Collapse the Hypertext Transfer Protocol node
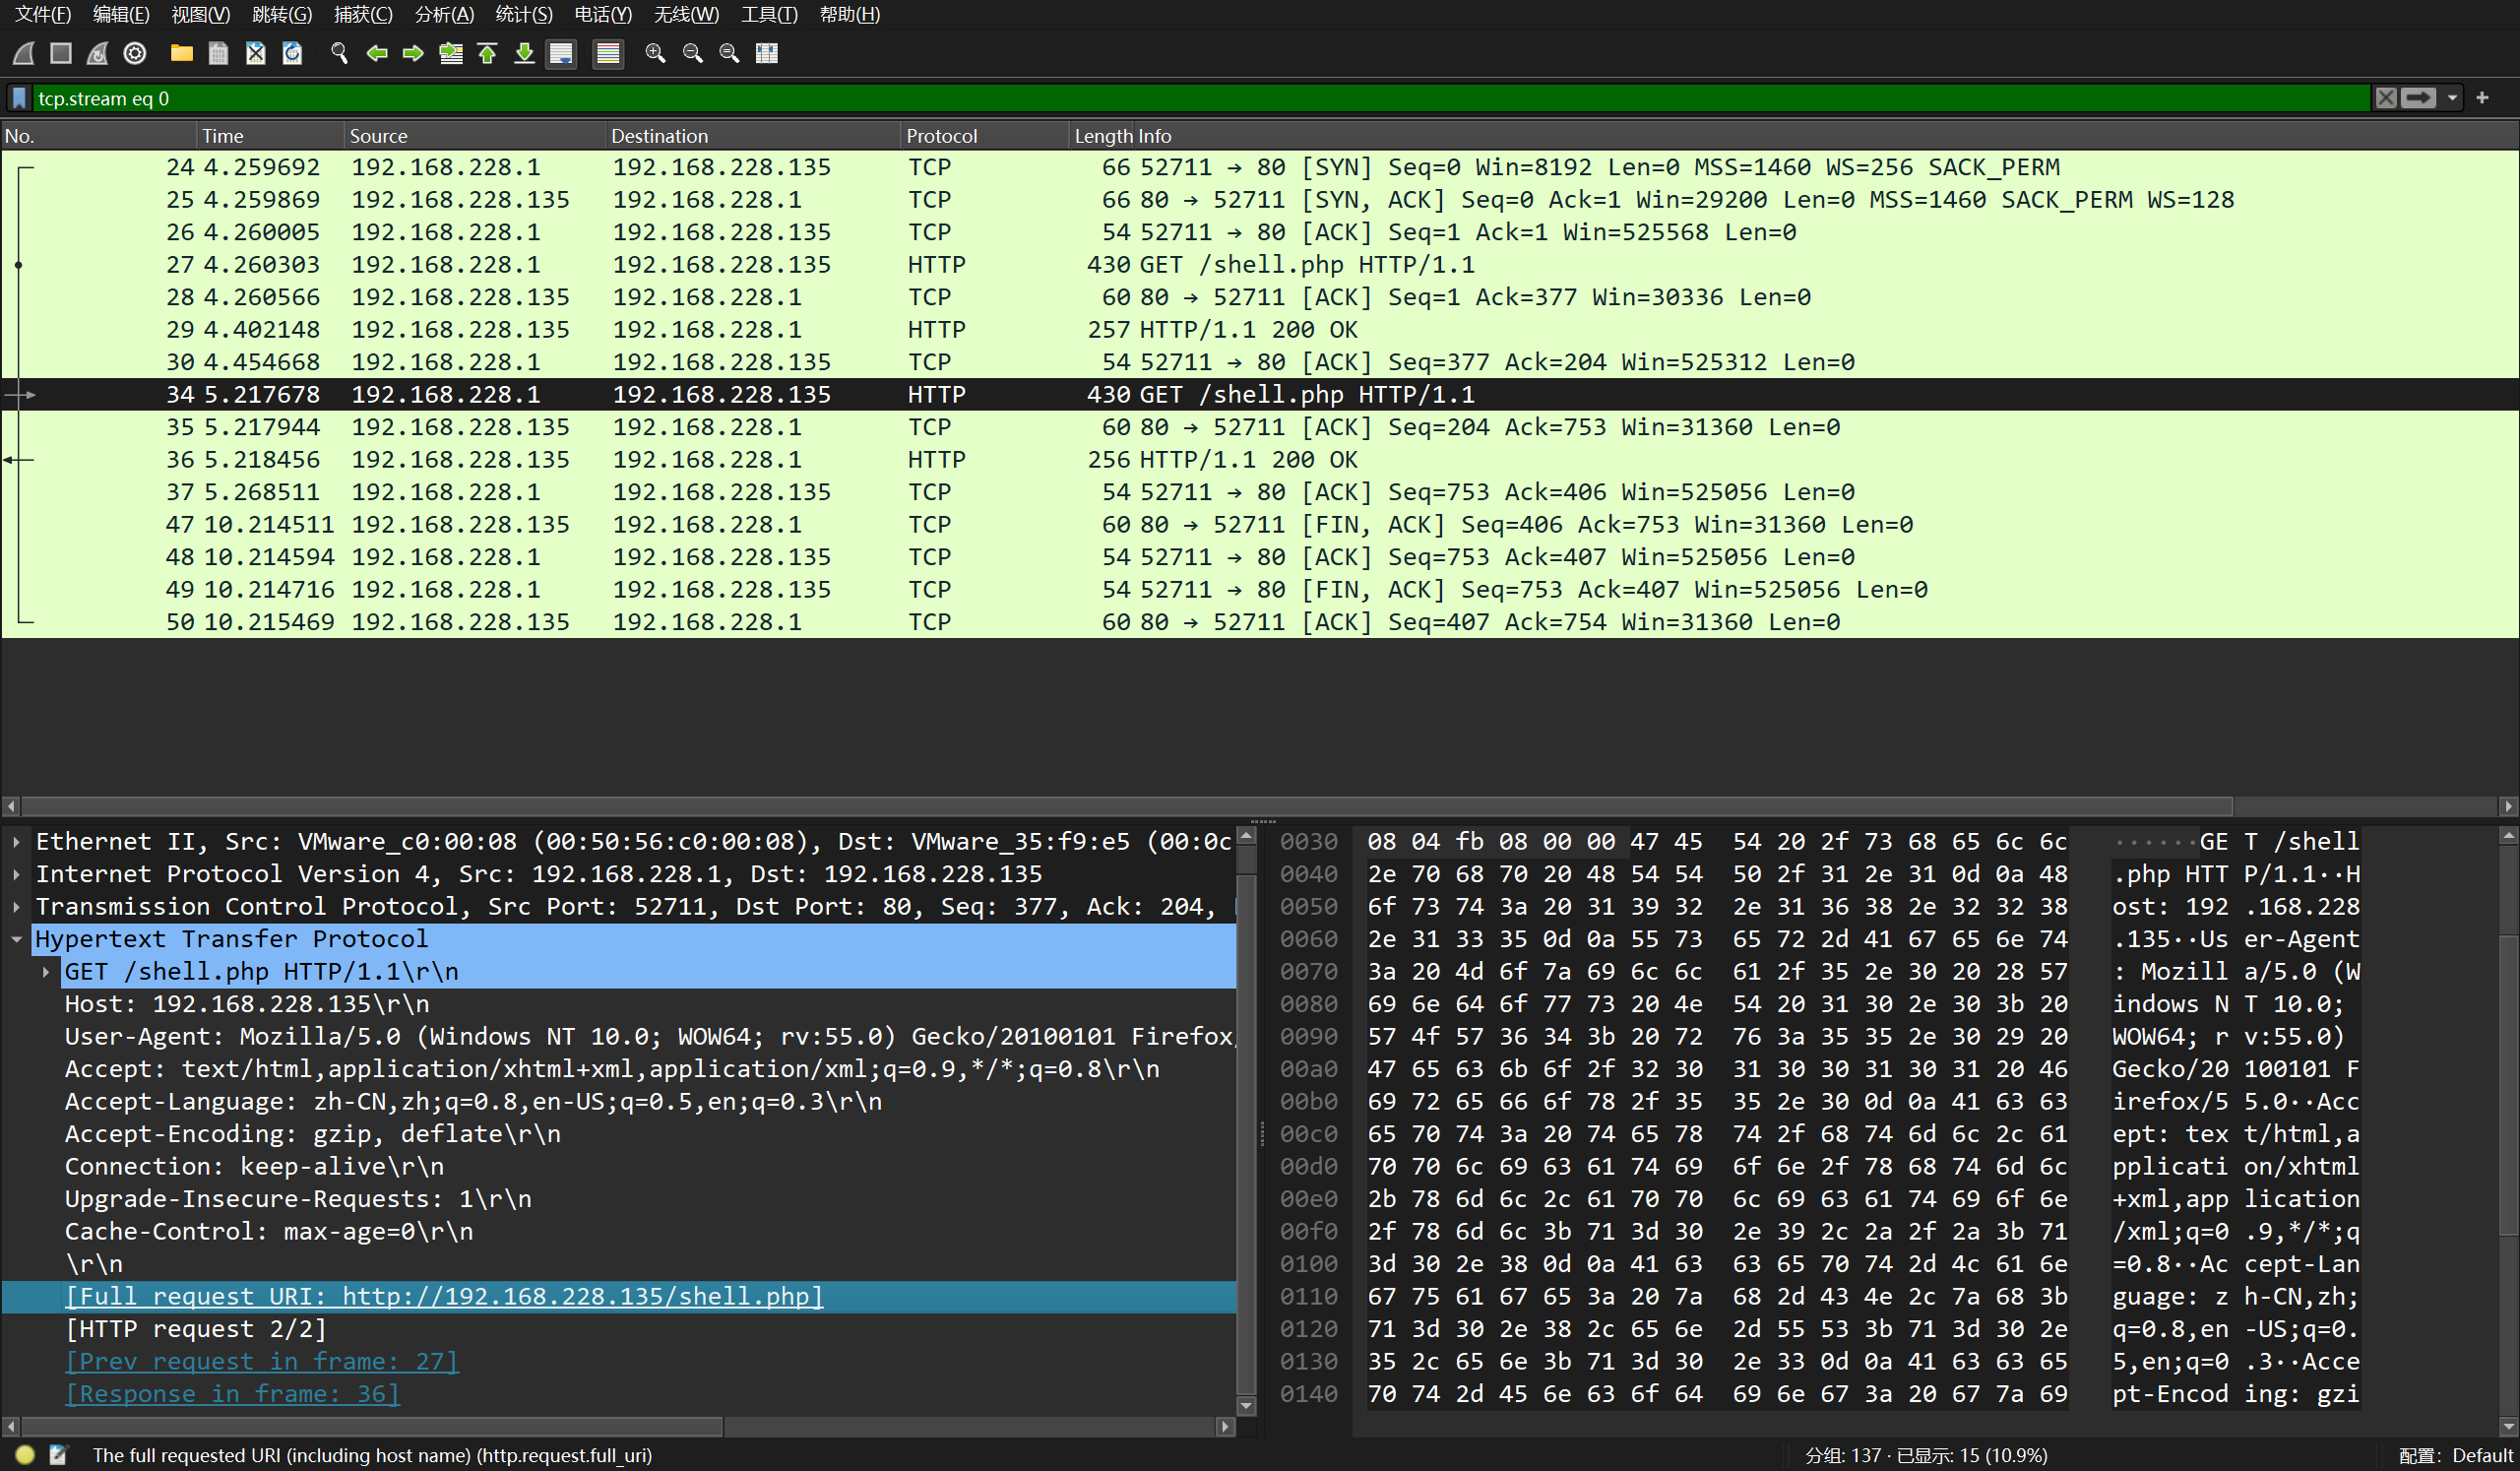Viewport: 2520px width, 1471px height. pos(16,939)
